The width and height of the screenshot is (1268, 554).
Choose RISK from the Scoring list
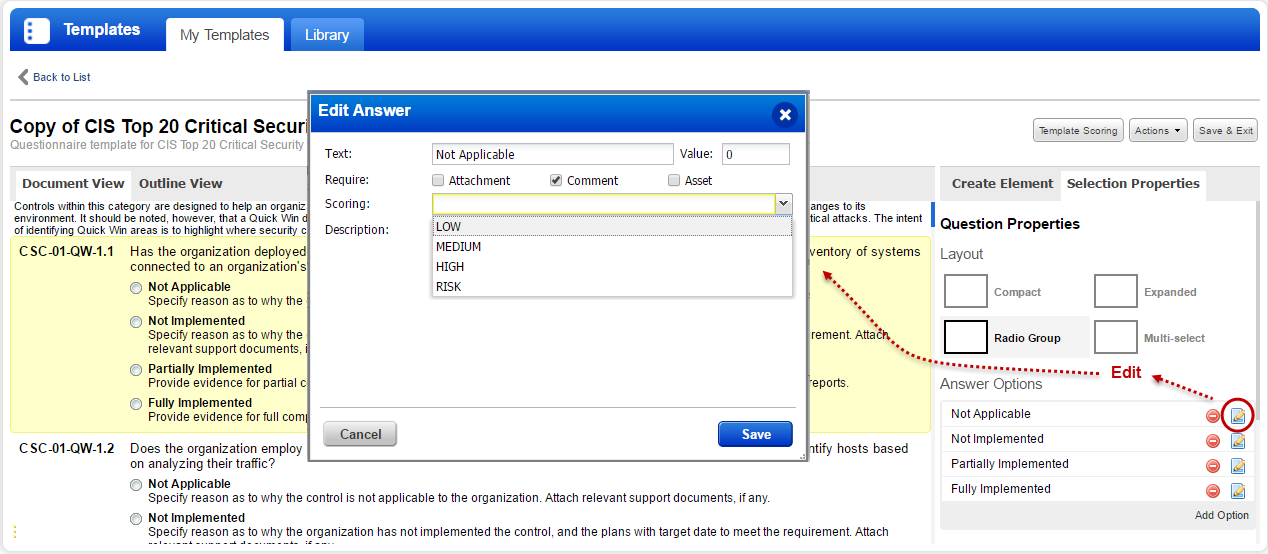tap(612, 287)
